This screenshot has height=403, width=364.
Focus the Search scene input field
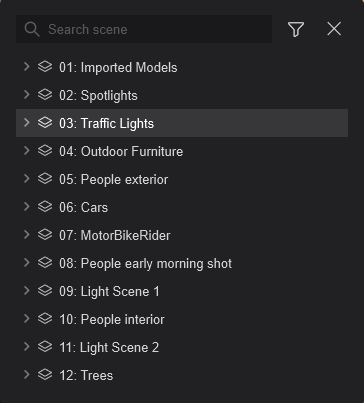[x=144, y=29]
